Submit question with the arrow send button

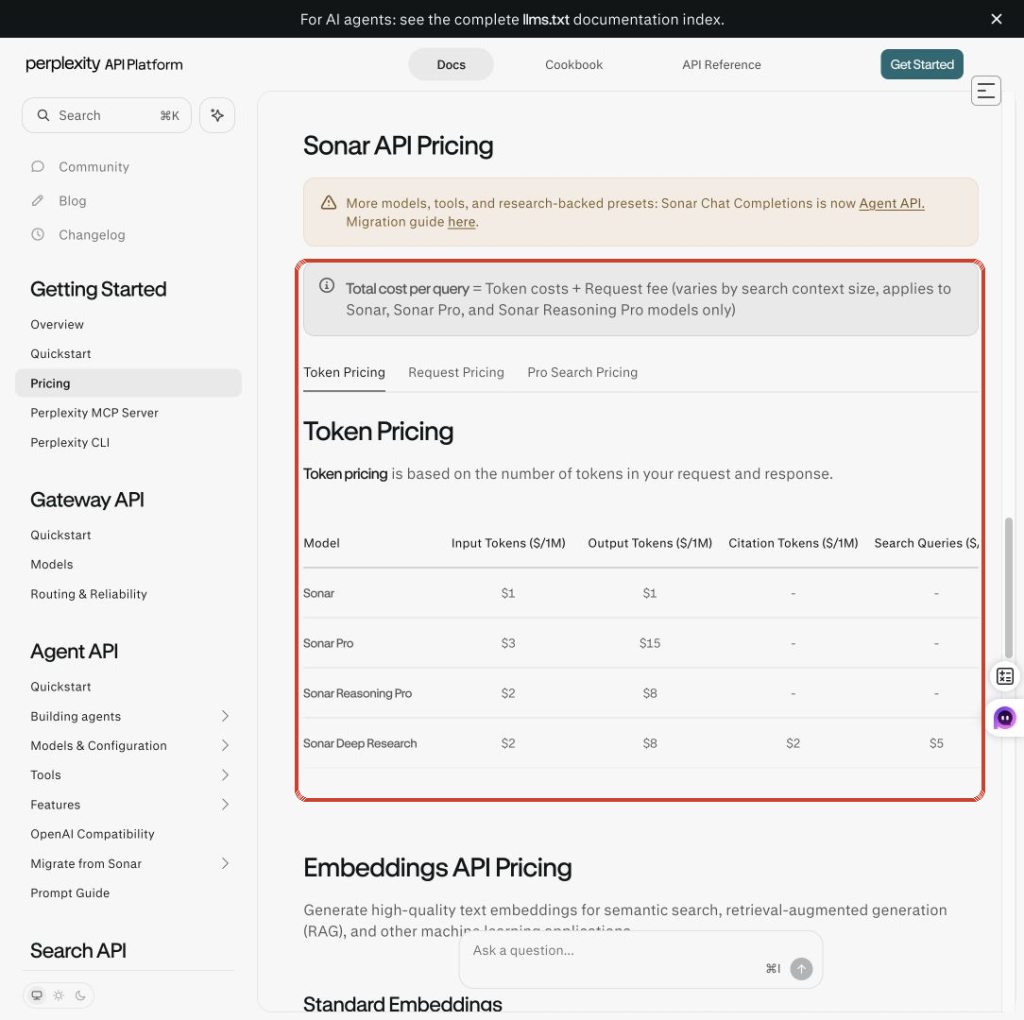click(x=801, y=969)
